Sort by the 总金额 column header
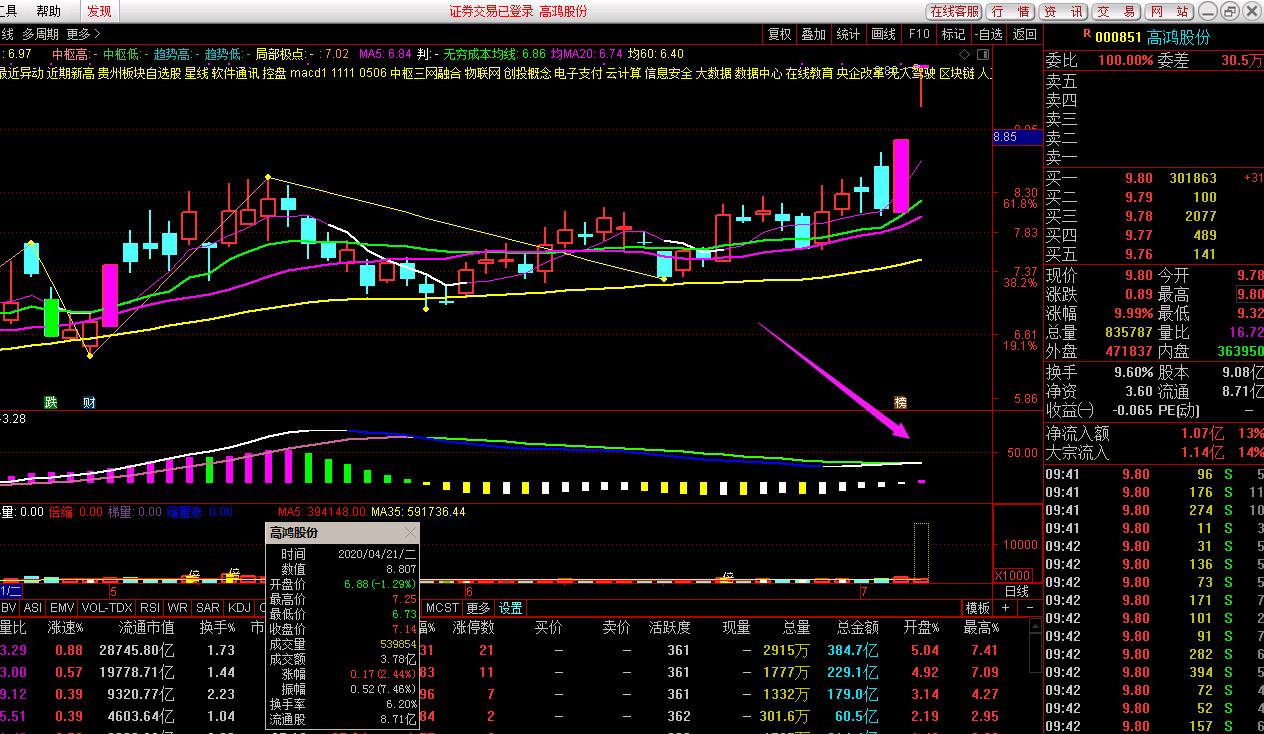This screenshot has height=734, width=1264. [858, 627]
